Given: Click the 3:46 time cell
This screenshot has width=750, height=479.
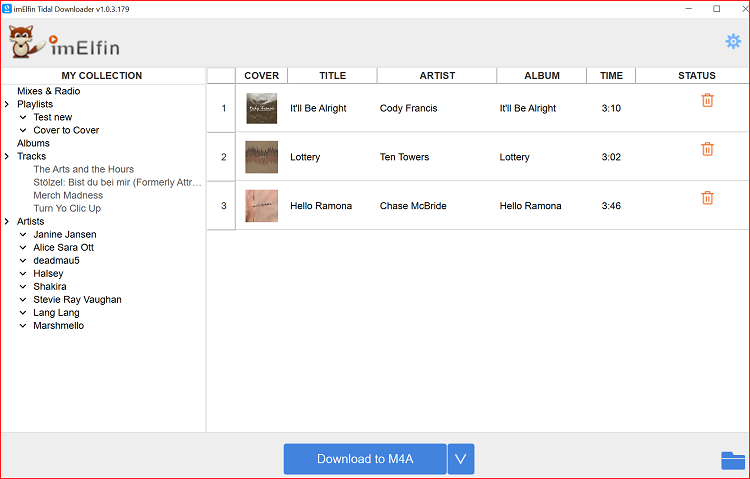Looking at the screenshot, I should click(611, 206).
